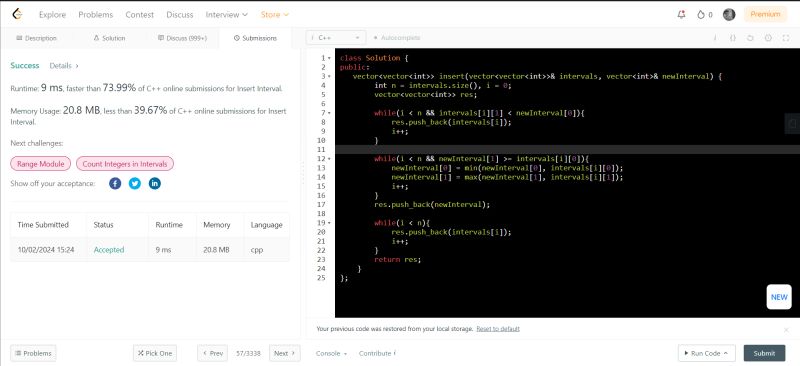The height and width of the screenshot is (366, 800).
Task: Open Count Integers in Intervals challenge
Action: tap(125, 164)
